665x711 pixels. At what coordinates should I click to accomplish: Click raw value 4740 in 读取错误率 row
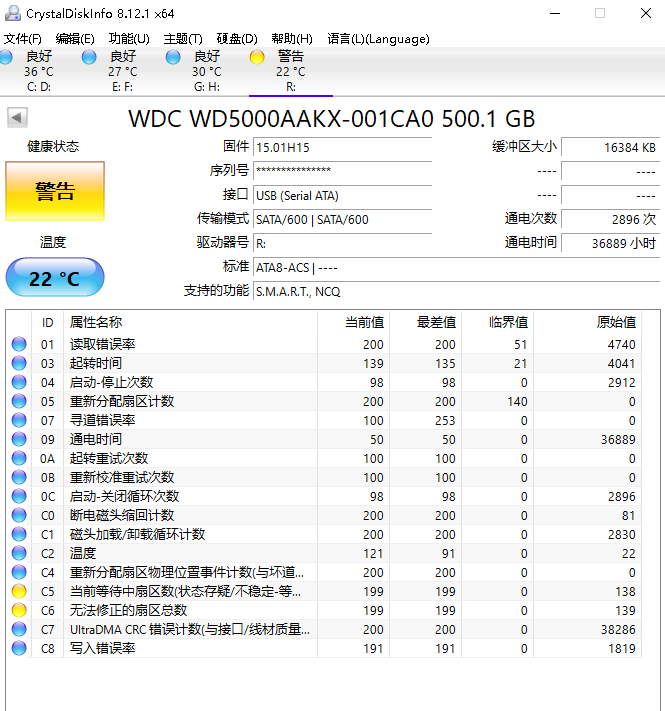621,344
